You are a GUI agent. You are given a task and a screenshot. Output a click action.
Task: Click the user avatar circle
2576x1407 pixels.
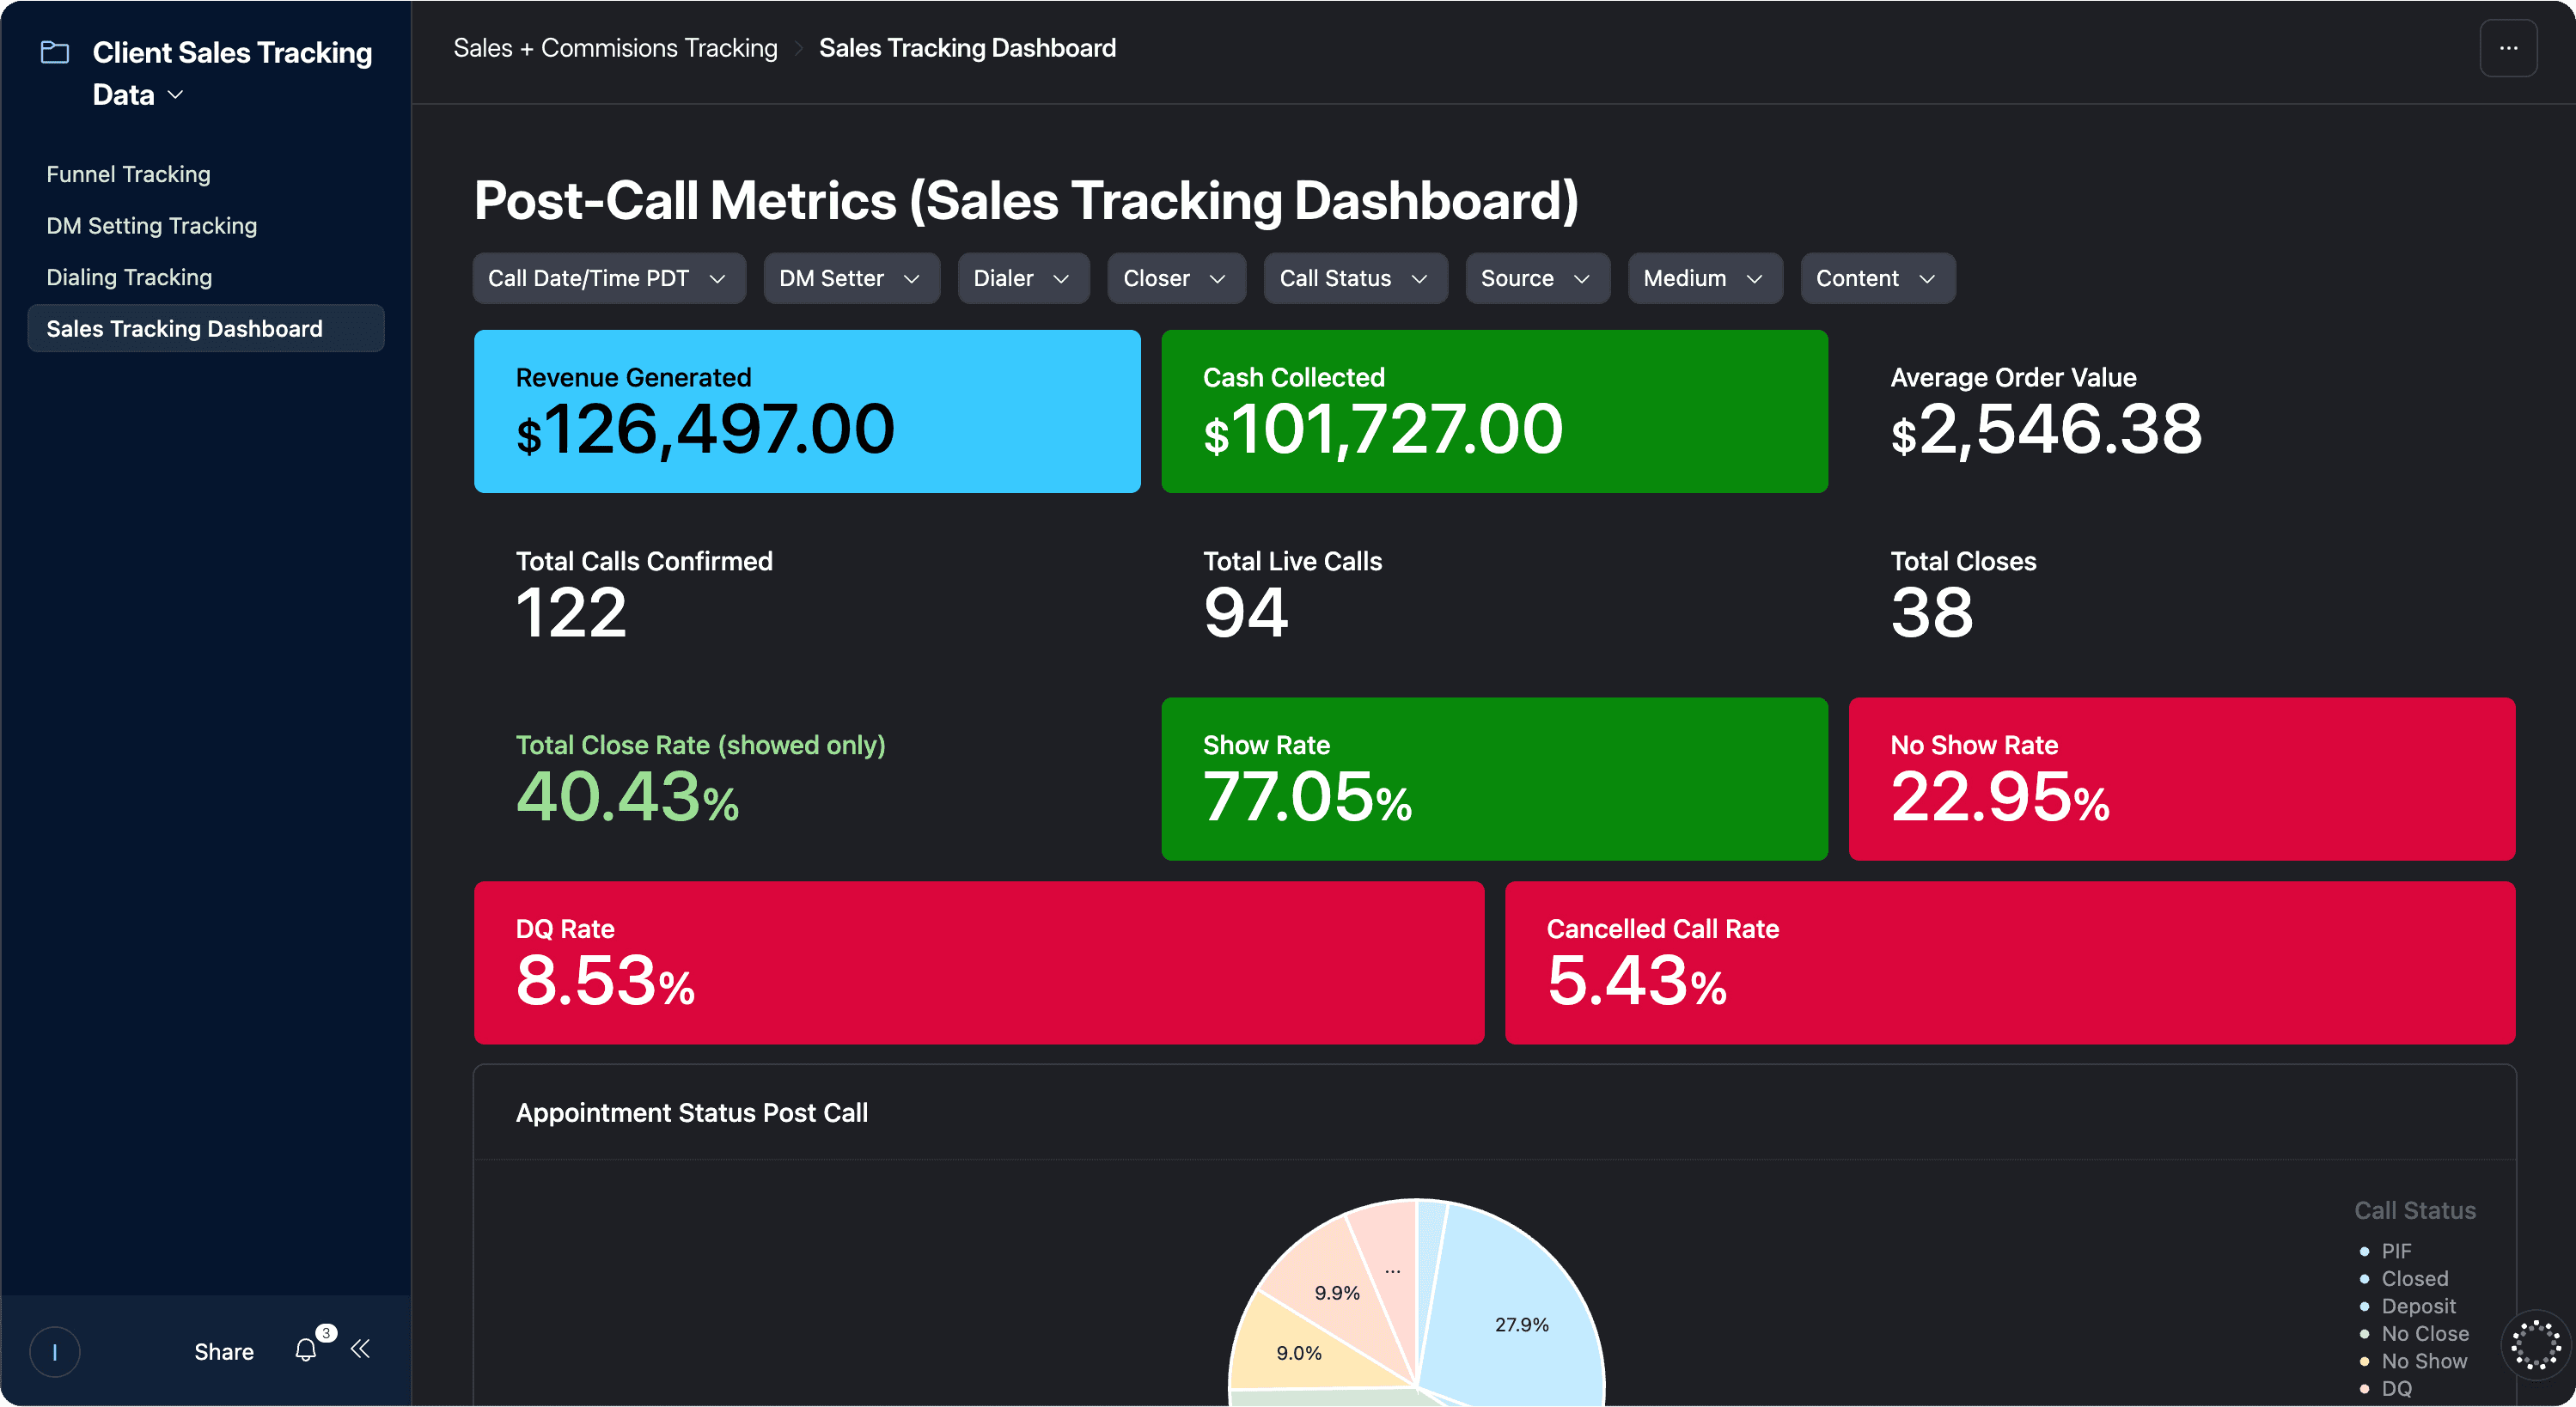point(55,1352)
